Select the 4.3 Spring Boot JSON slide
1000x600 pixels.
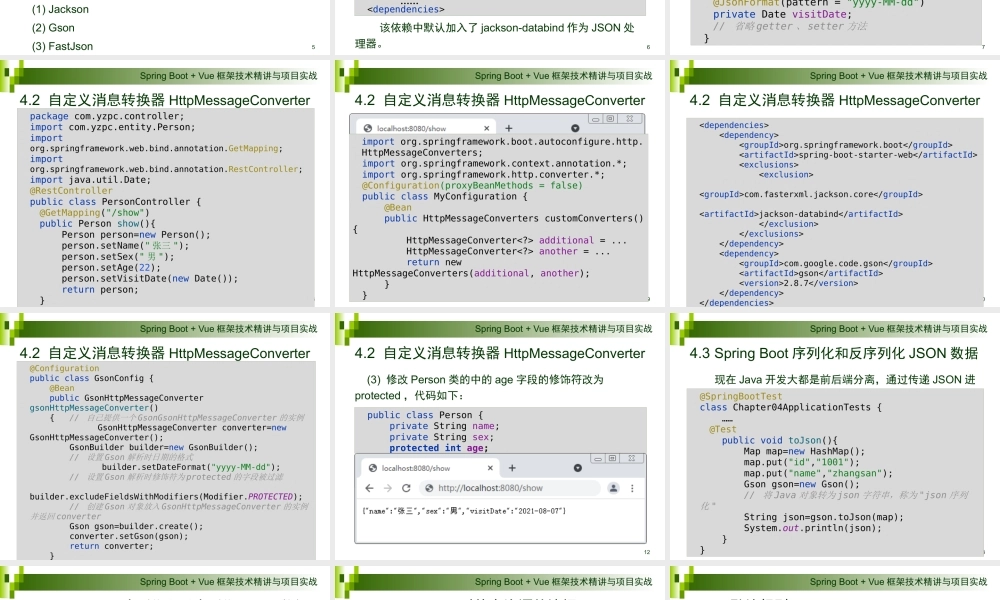tap(835, 437)
